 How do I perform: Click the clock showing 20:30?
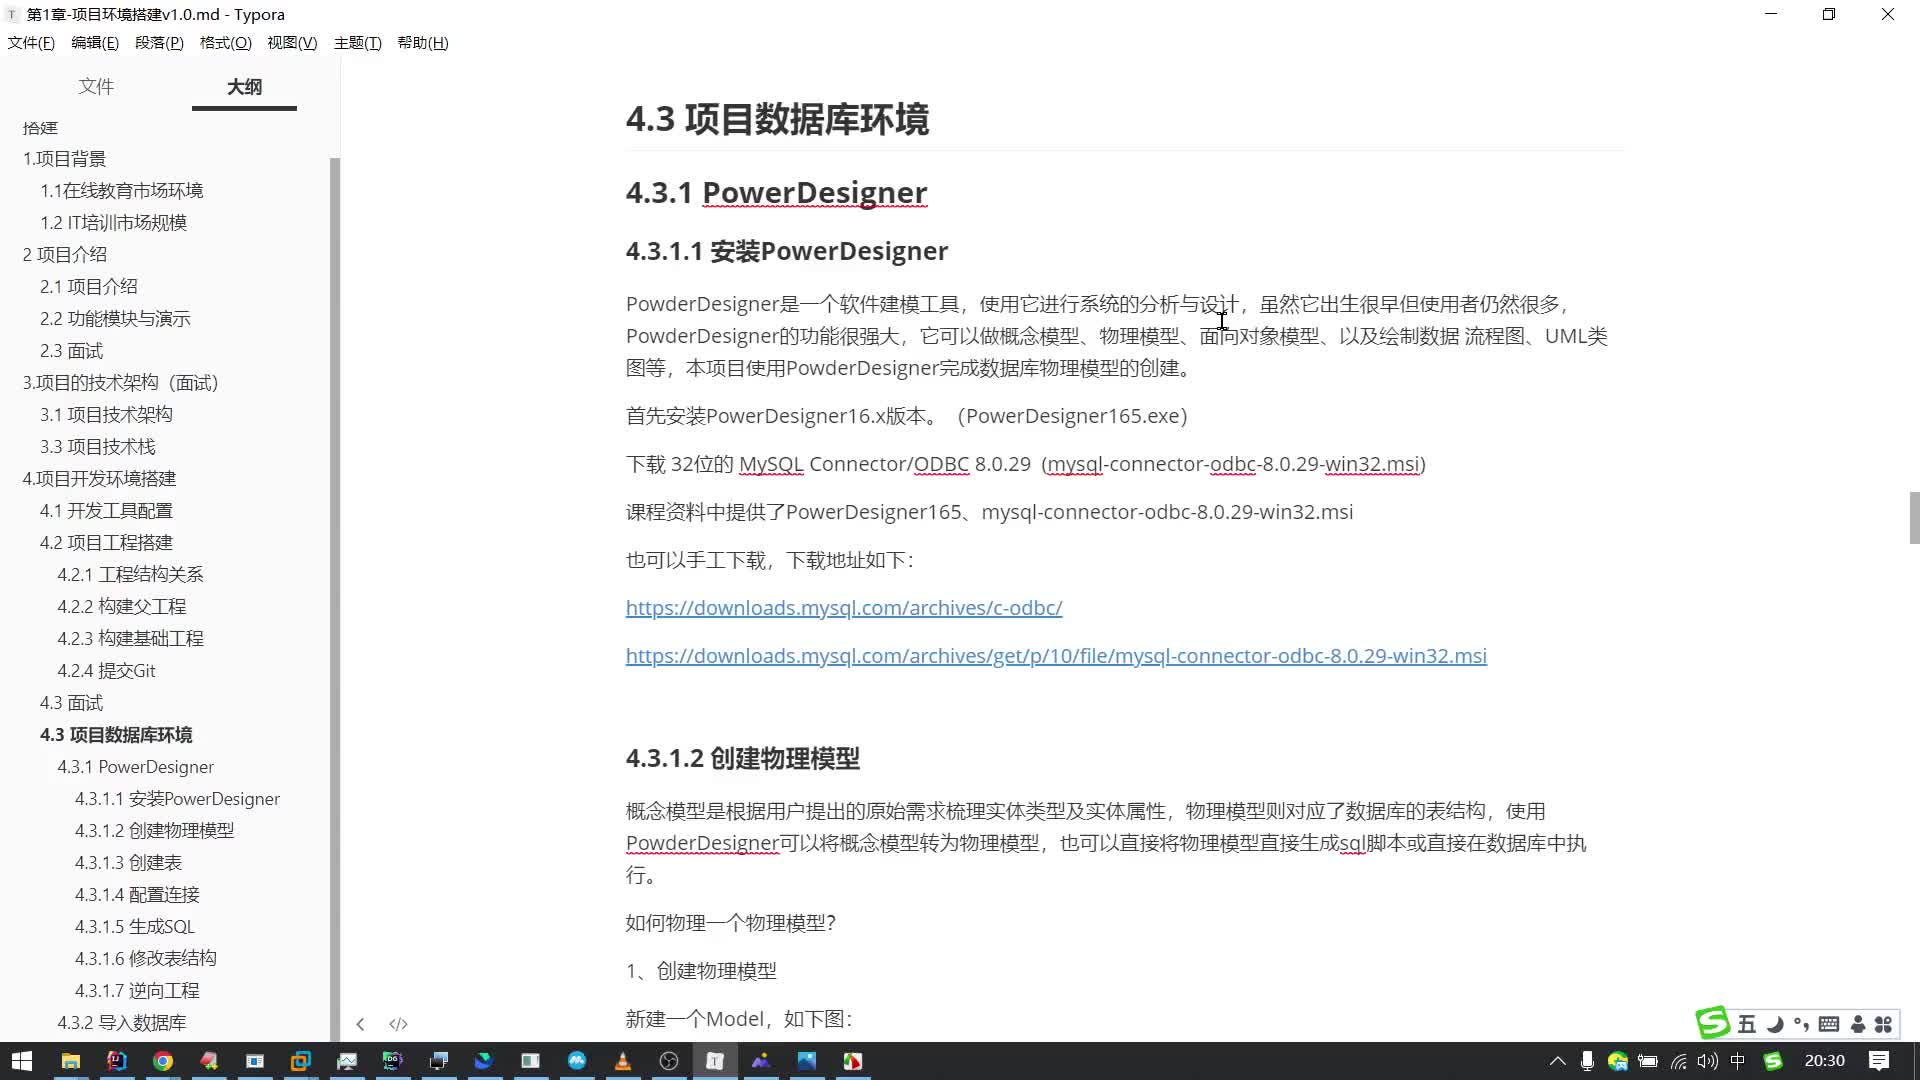pos(1824,1061)
